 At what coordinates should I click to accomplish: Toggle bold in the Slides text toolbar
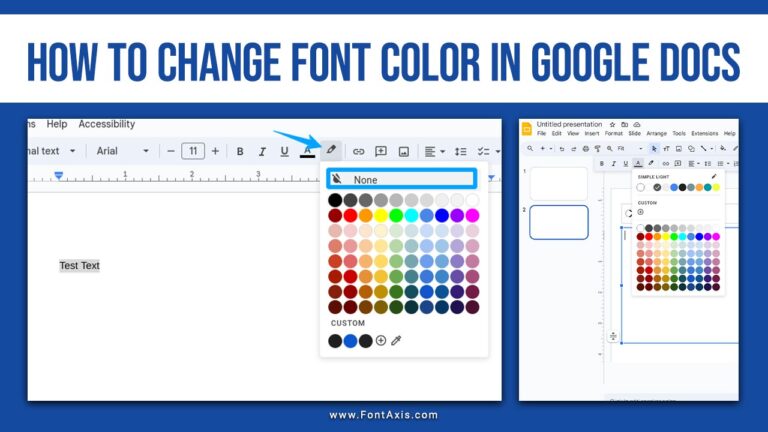coord(602,164)
